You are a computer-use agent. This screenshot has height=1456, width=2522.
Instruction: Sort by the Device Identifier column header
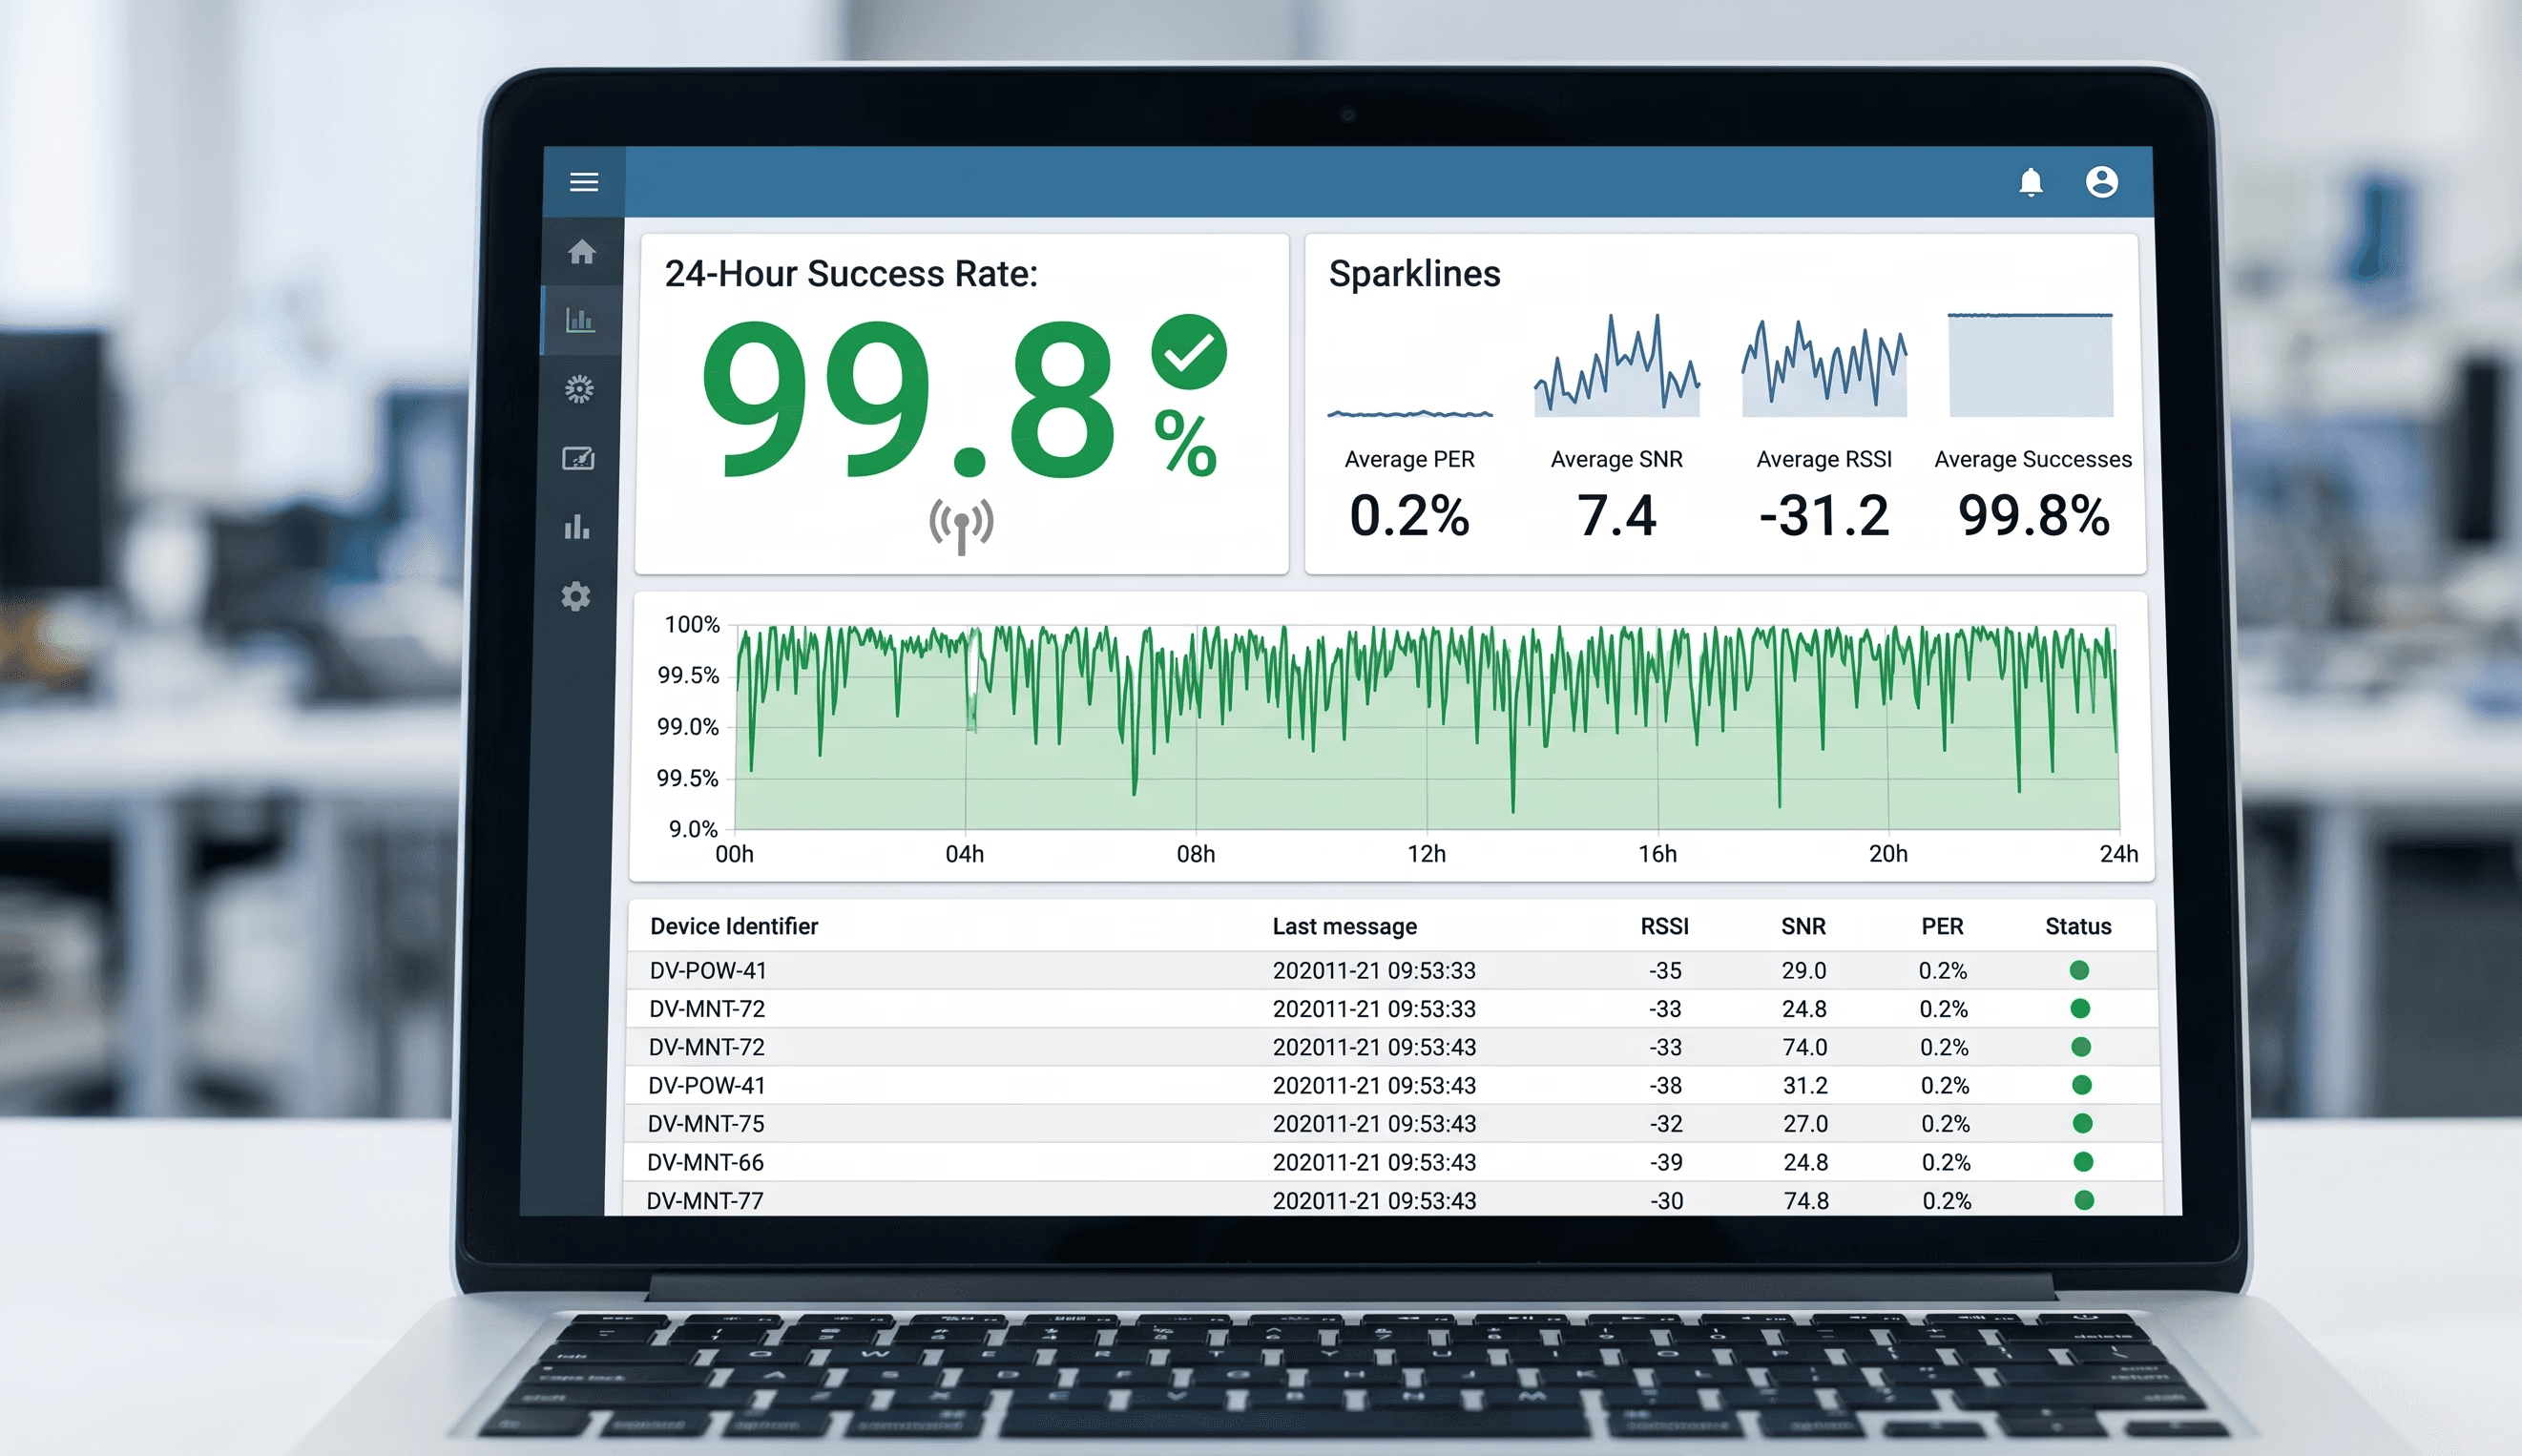(x=734, y=926)
